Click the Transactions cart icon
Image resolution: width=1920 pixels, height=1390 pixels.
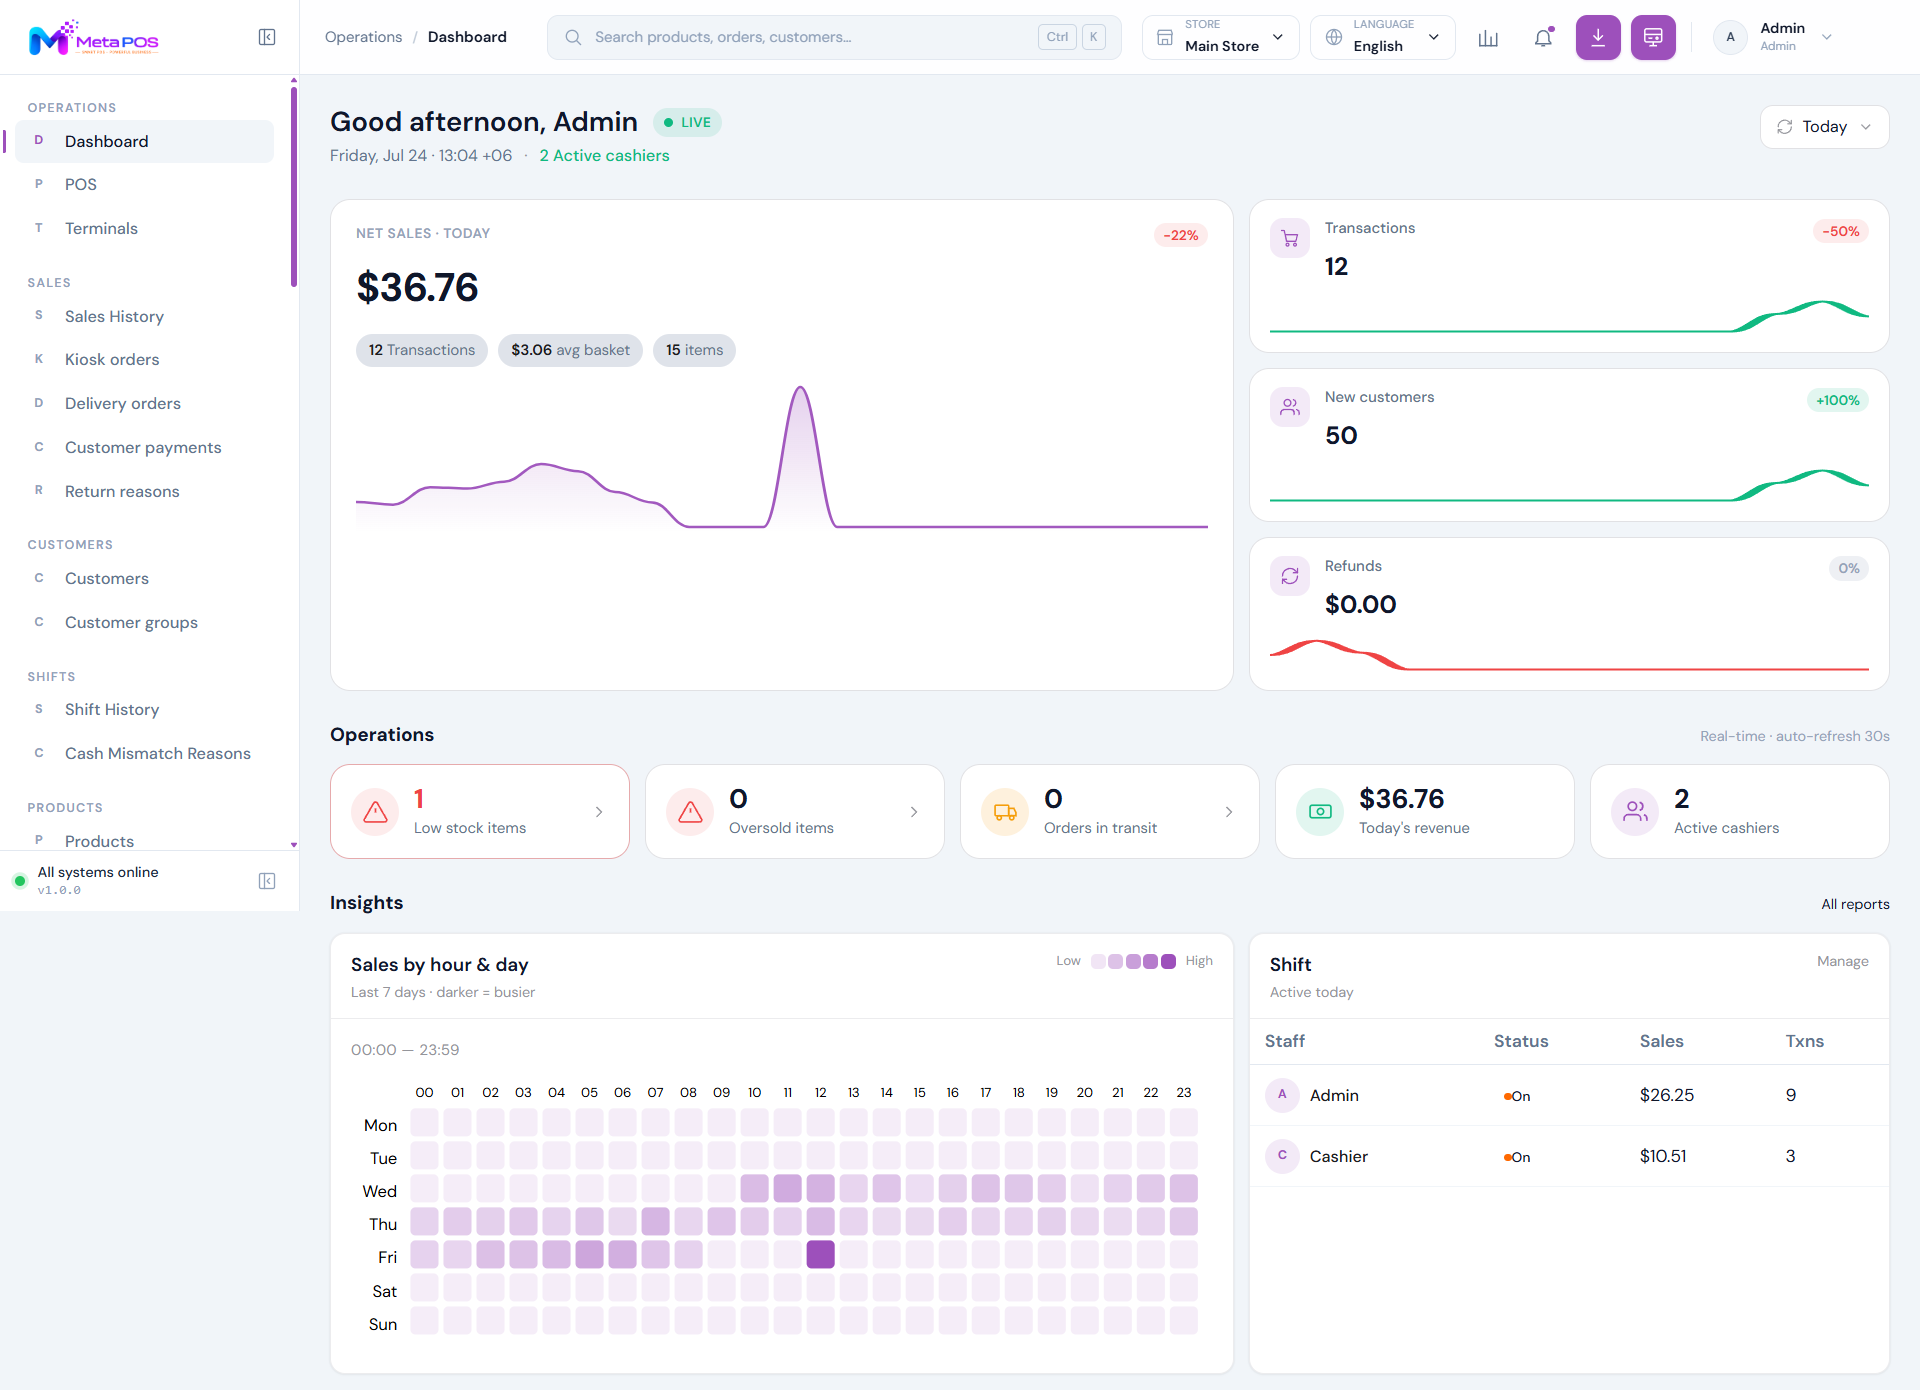(x=1290, y=239)
